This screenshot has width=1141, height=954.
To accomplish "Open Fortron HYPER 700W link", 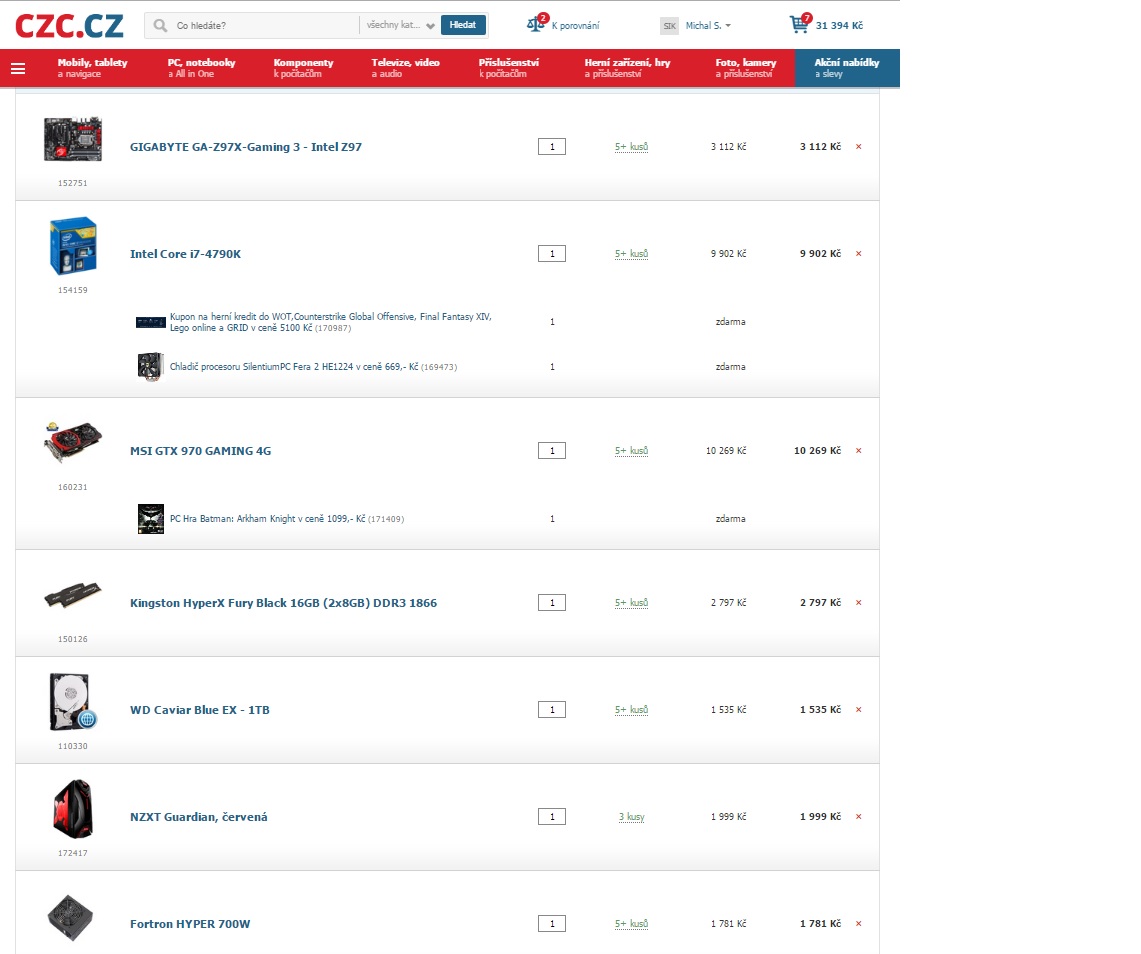I will pyautogui.click(x=190, y=924).
